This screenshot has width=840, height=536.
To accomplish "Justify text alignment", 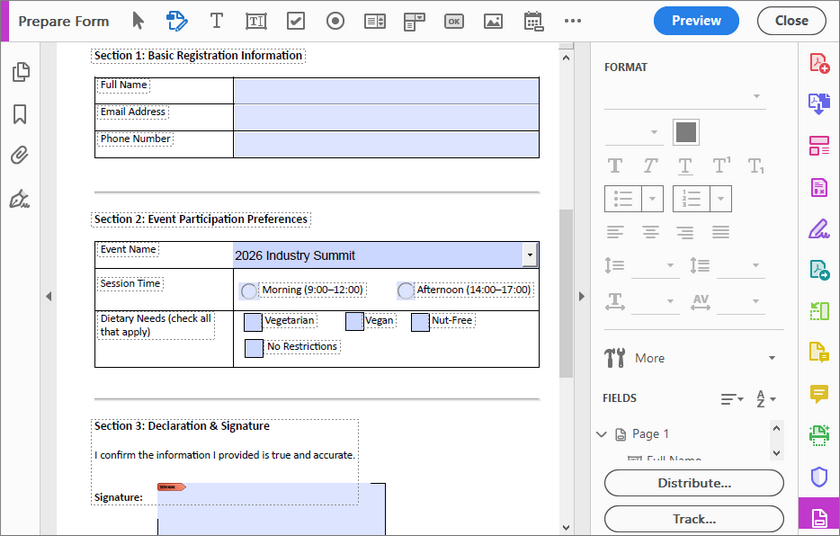I will pos(721,232).
